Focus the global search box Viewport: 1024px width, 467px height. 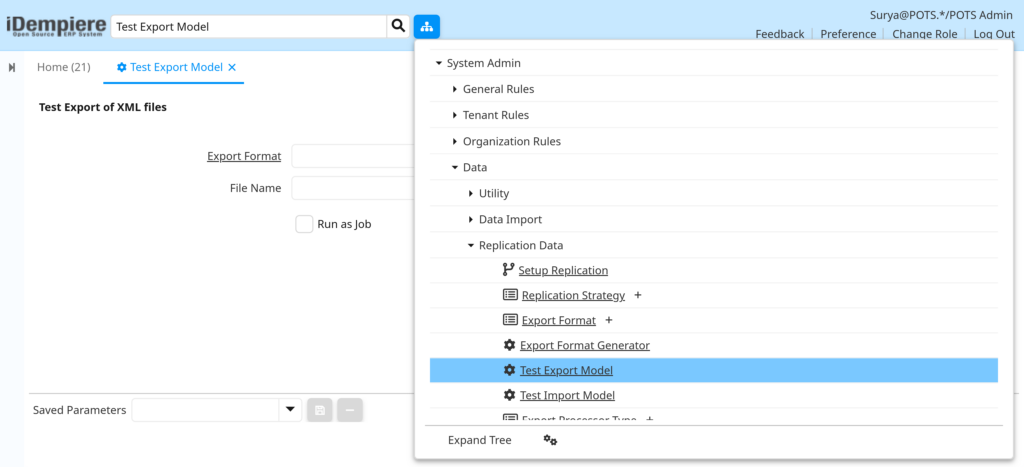click(249, 27)
